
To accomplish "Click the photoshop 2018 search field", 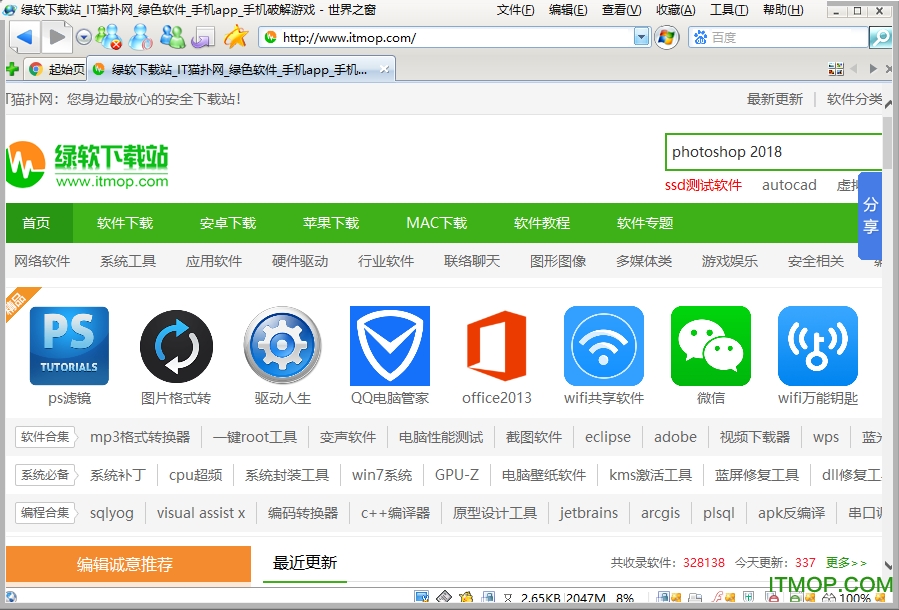I will [x=773, y=152].
